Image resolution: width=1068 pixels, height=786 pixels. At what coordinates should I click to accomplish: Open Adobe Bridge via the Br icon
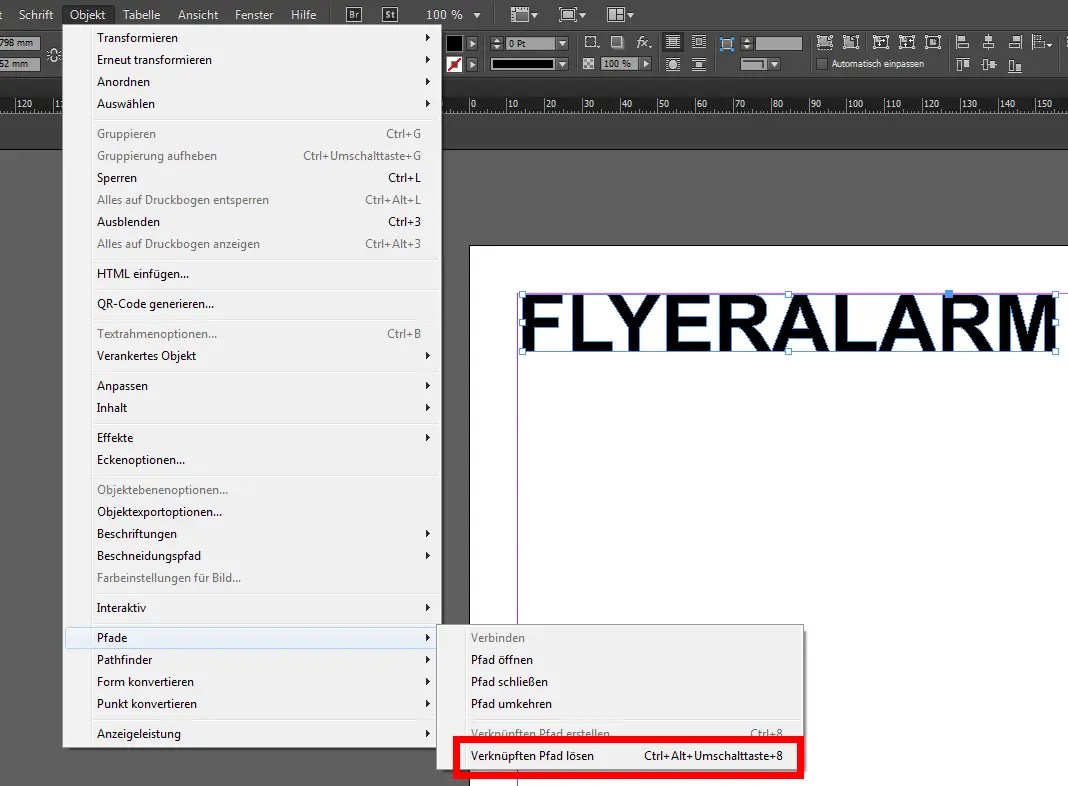click(x=353, y=14)
